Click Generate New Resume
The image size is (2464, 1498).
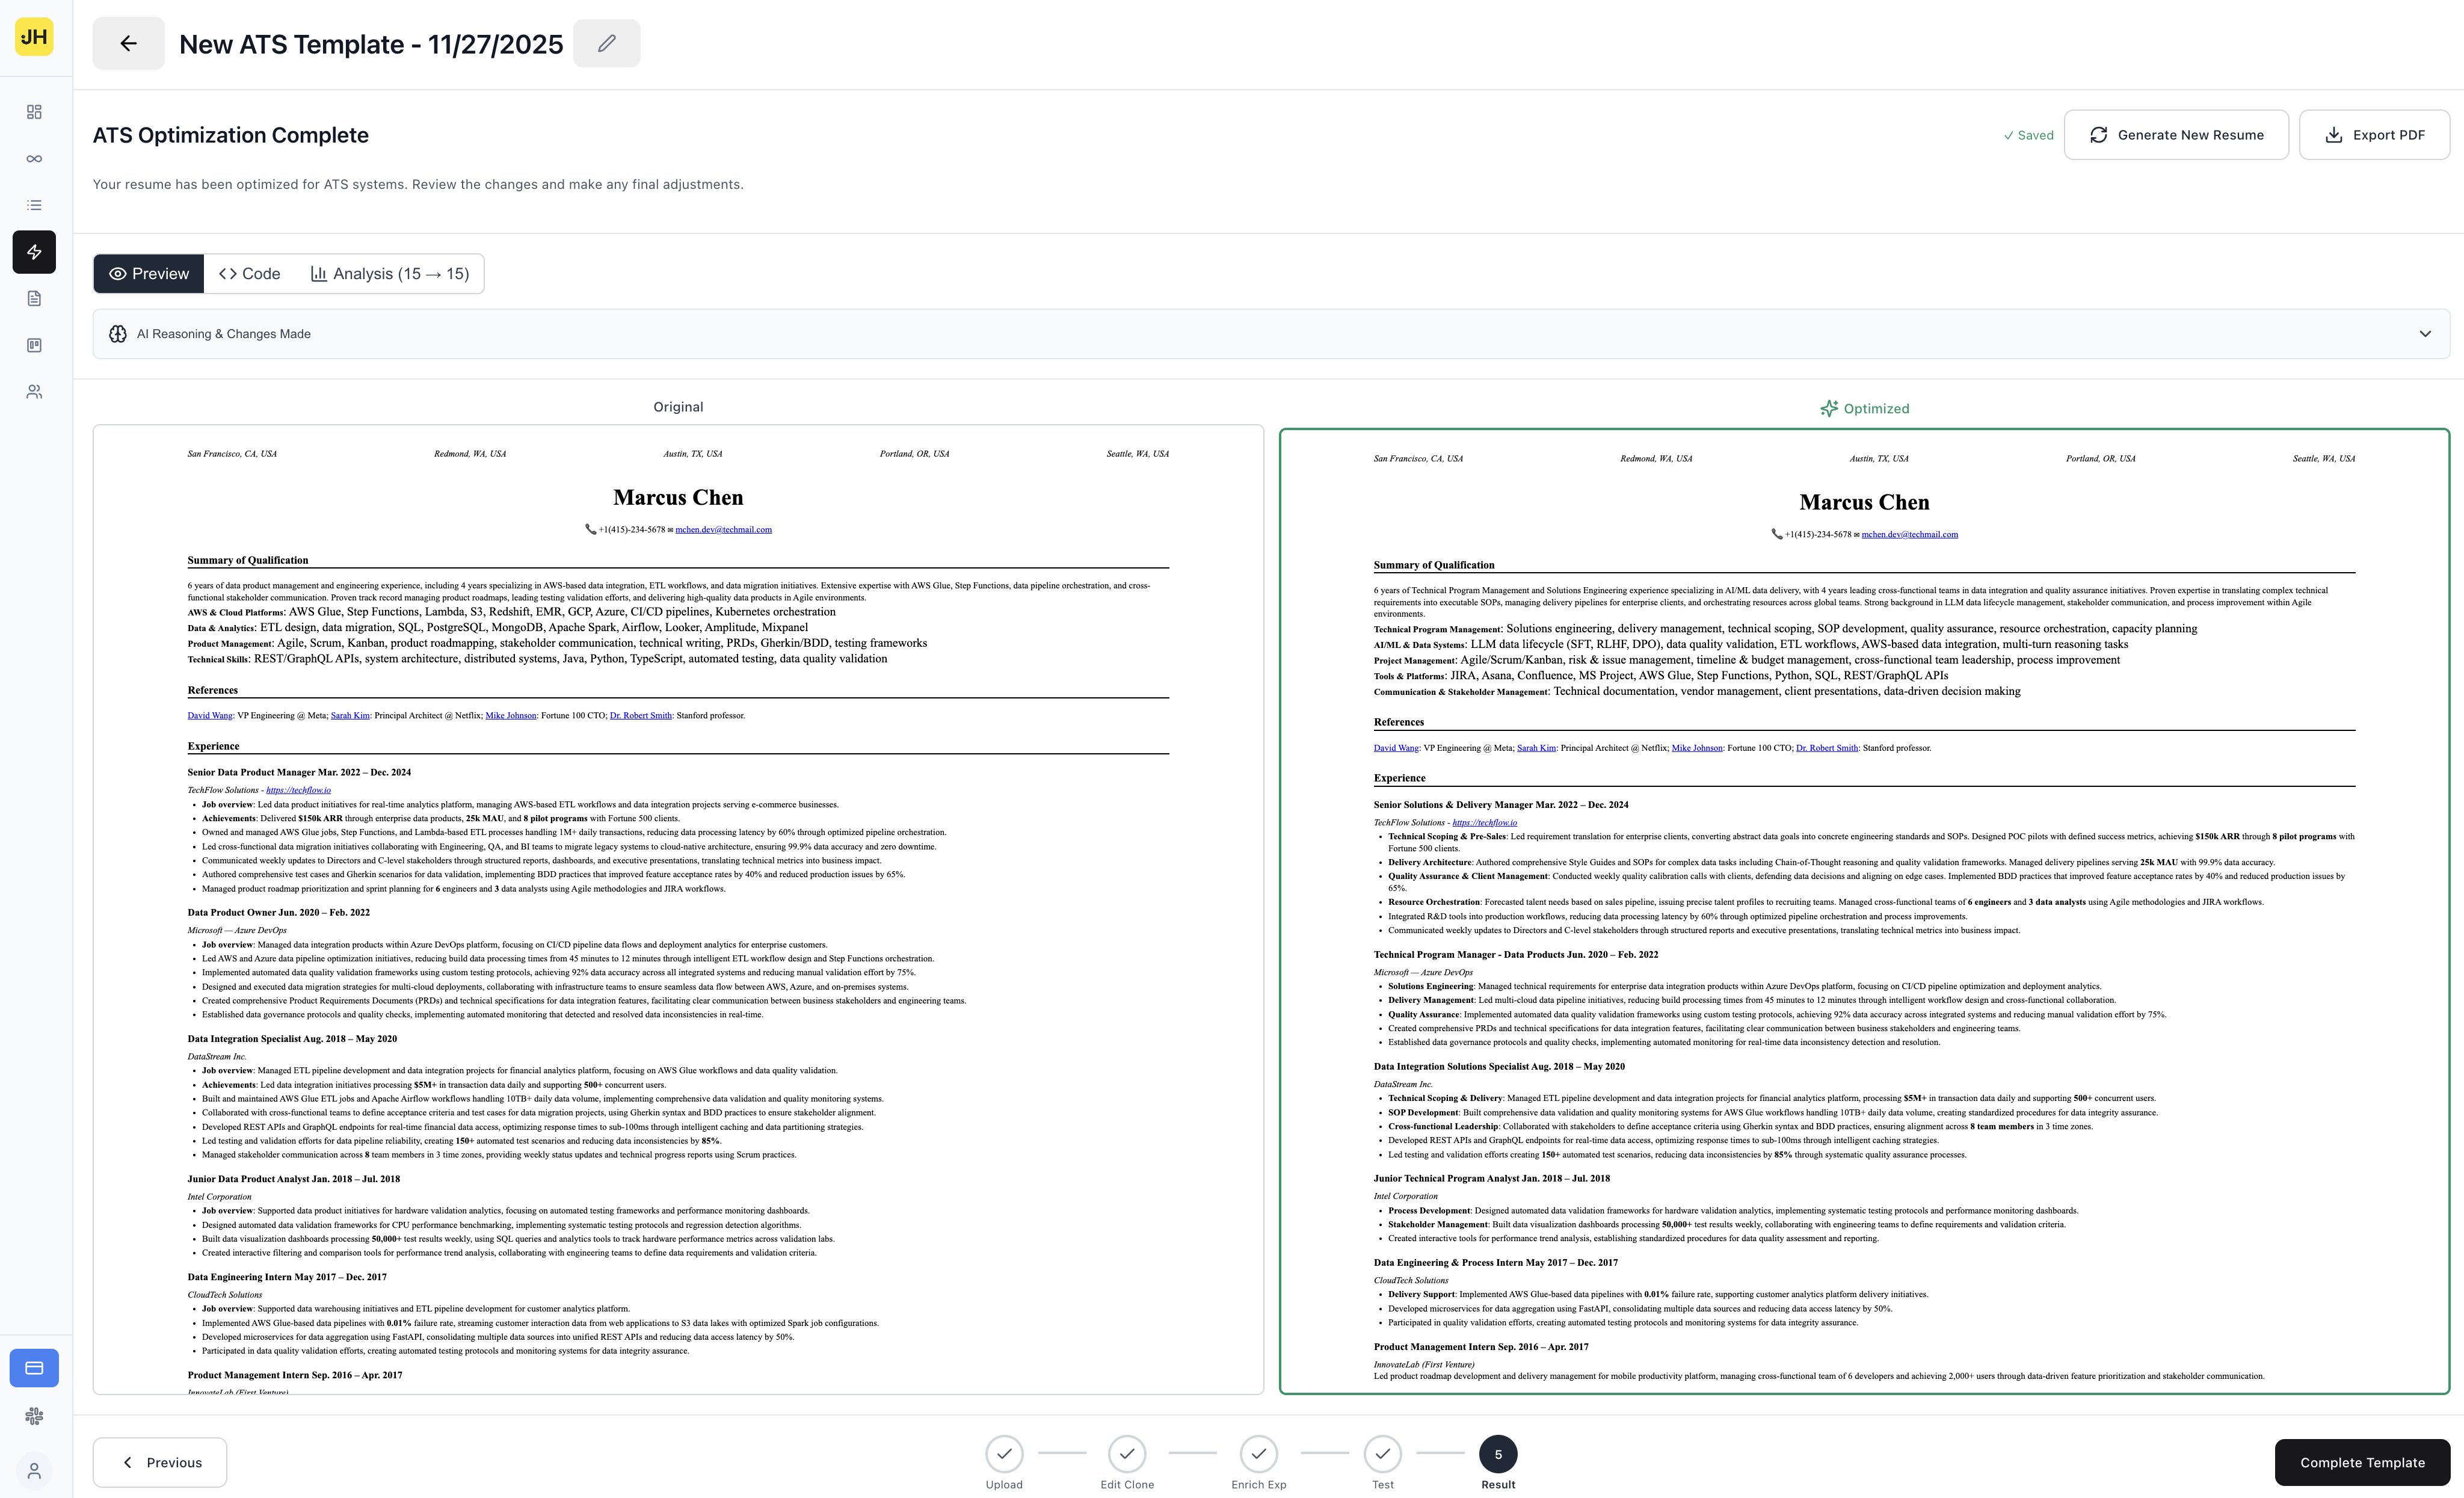point(2176,134)
